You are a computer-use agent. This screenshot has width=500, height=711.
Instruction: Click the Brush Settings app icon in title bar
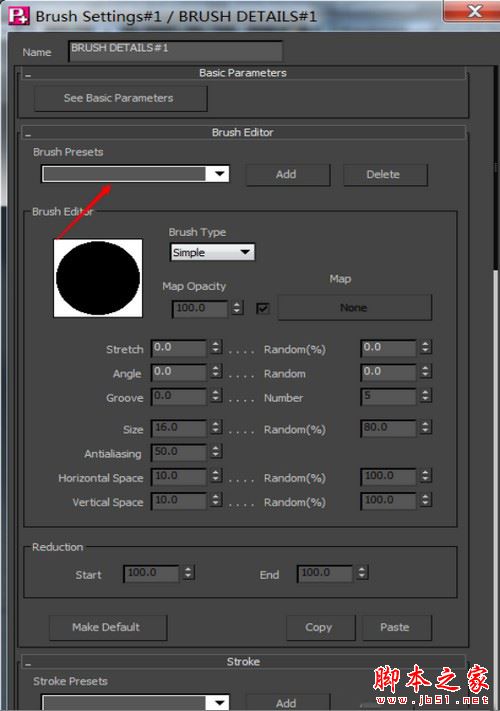tap(19, 16)
